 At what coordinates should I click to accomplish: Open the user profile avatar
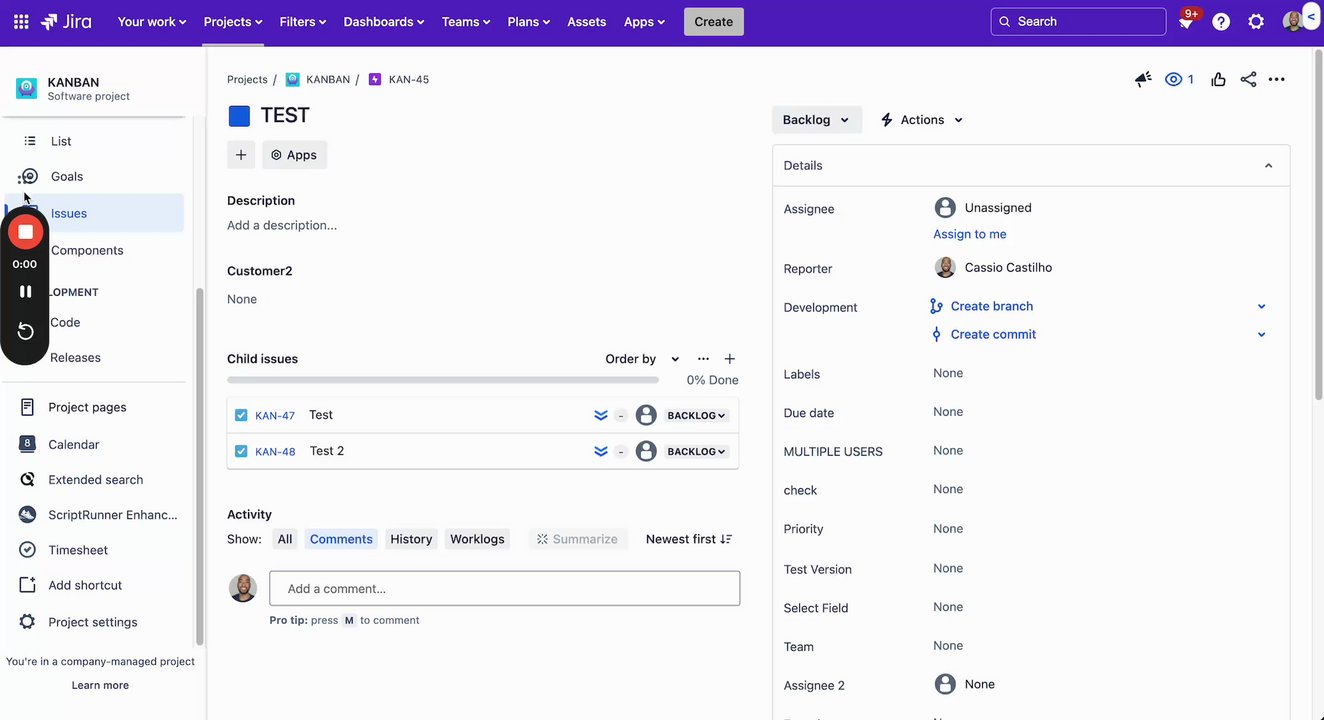(x=1292, y=21)
